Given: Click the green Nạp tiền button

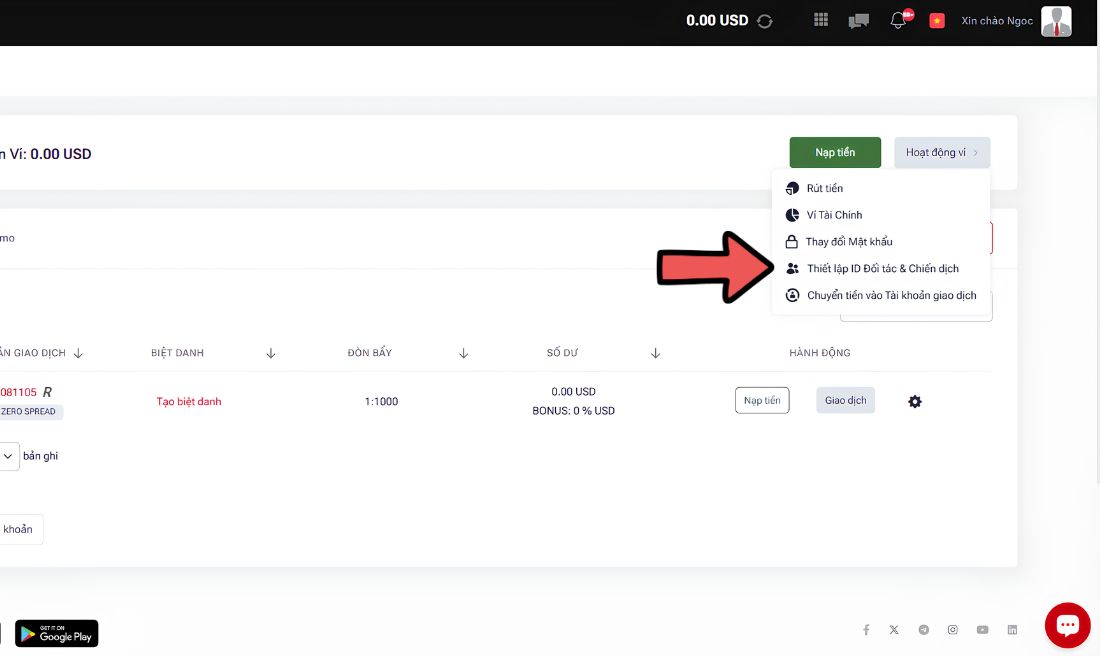Looking at the screenshot, I should pos(835,152).
